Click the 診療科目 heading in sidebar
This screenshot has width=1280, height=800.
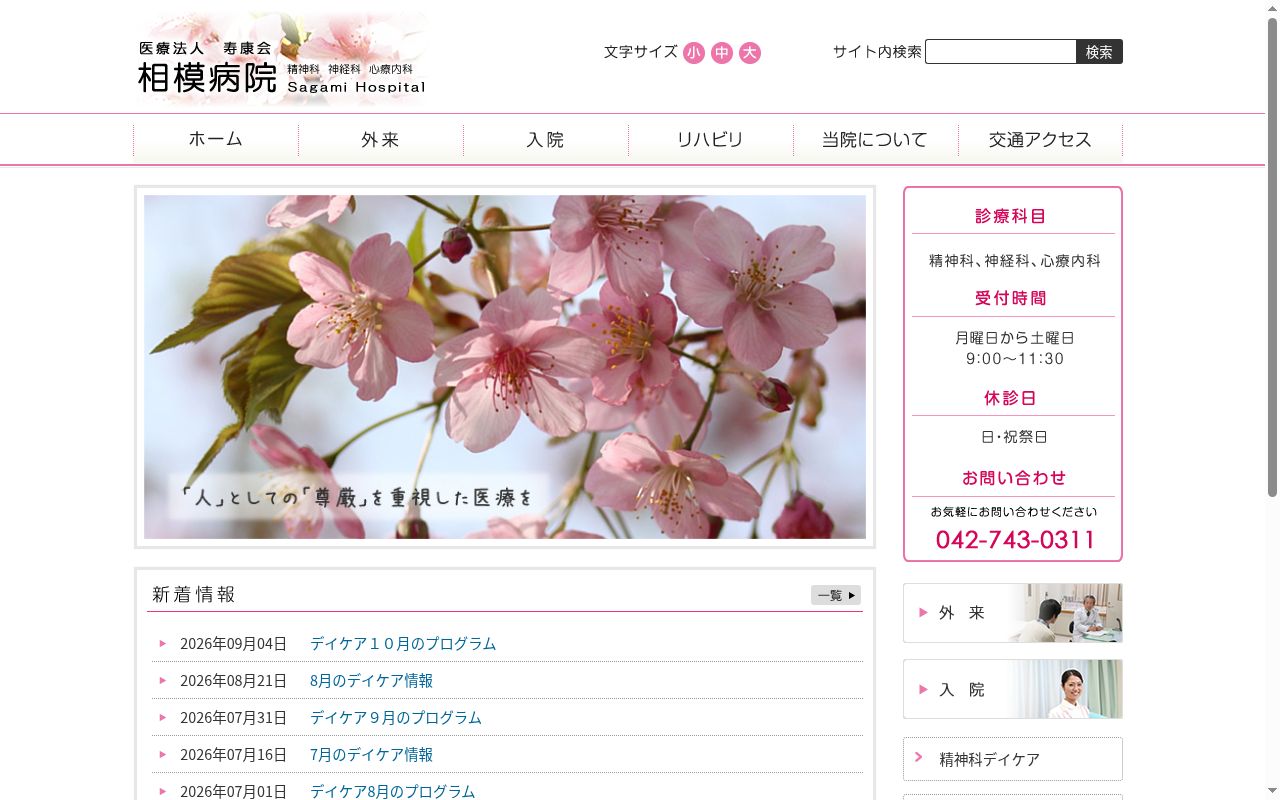pos(1011,216)
